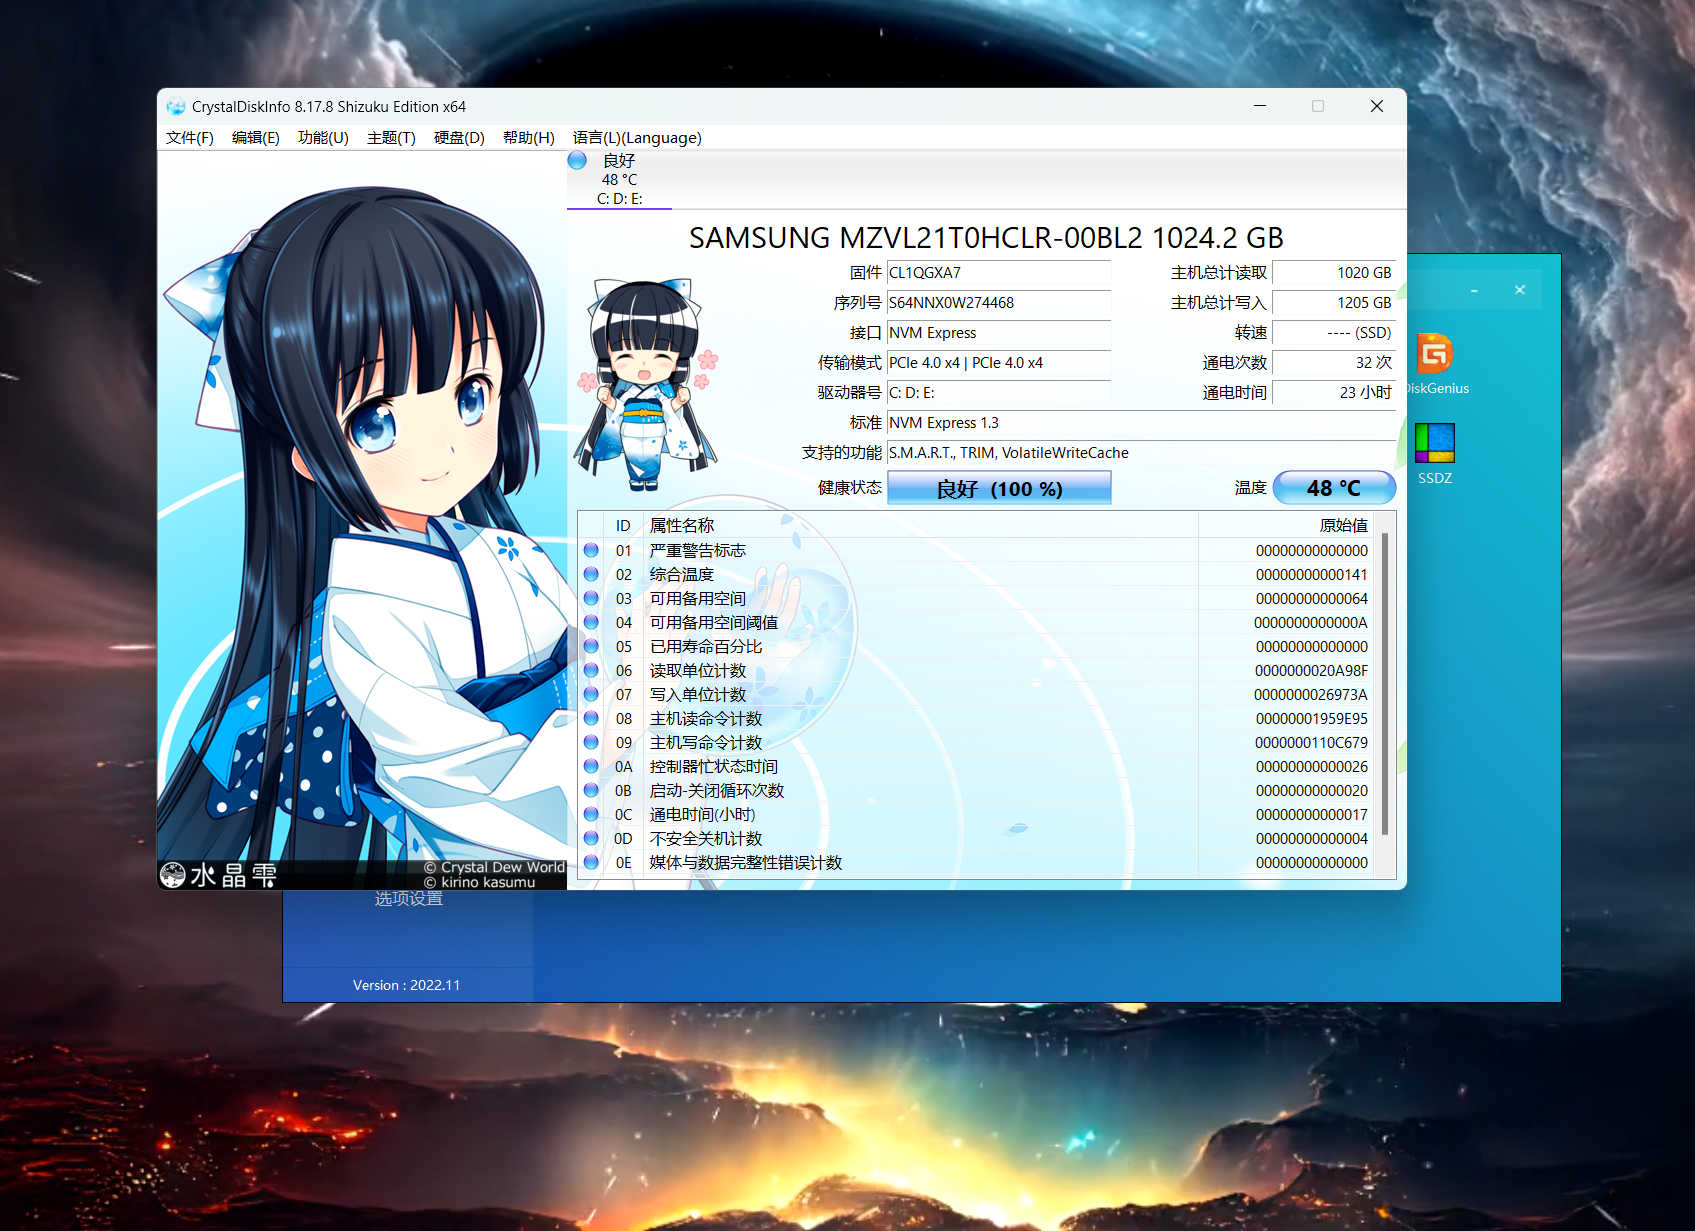Click the firmware field CL1QGXA7

click(x=999, y=273)
